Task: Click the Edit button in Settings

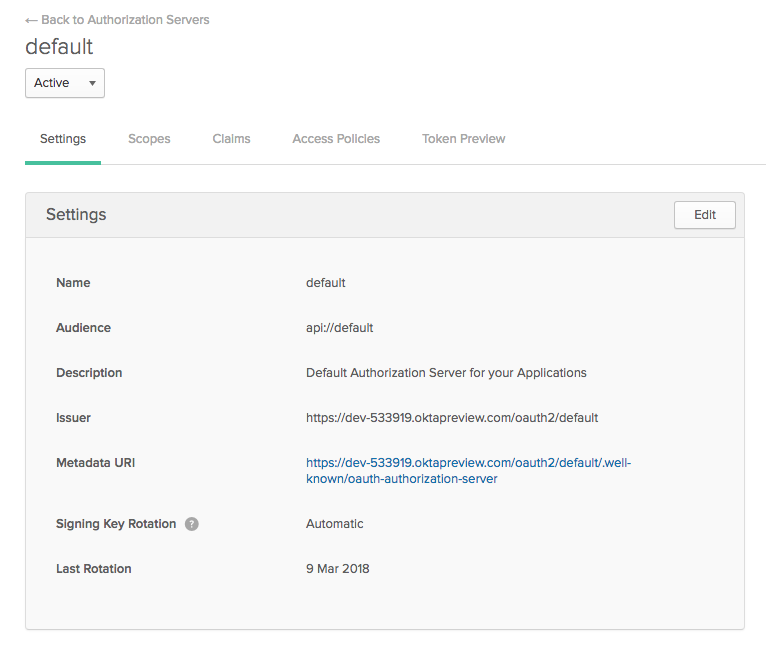Action: [x=705, y=215]
